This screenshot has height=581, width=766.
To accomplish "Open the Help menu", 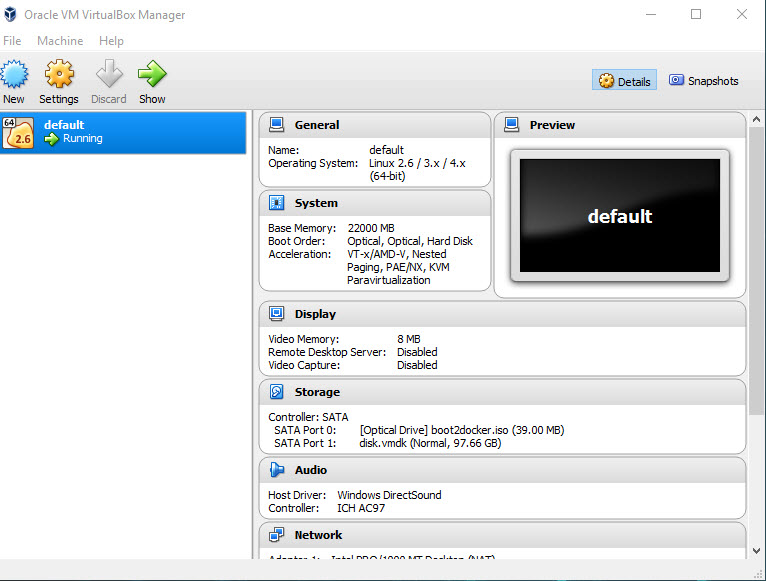I will (112, 41).
